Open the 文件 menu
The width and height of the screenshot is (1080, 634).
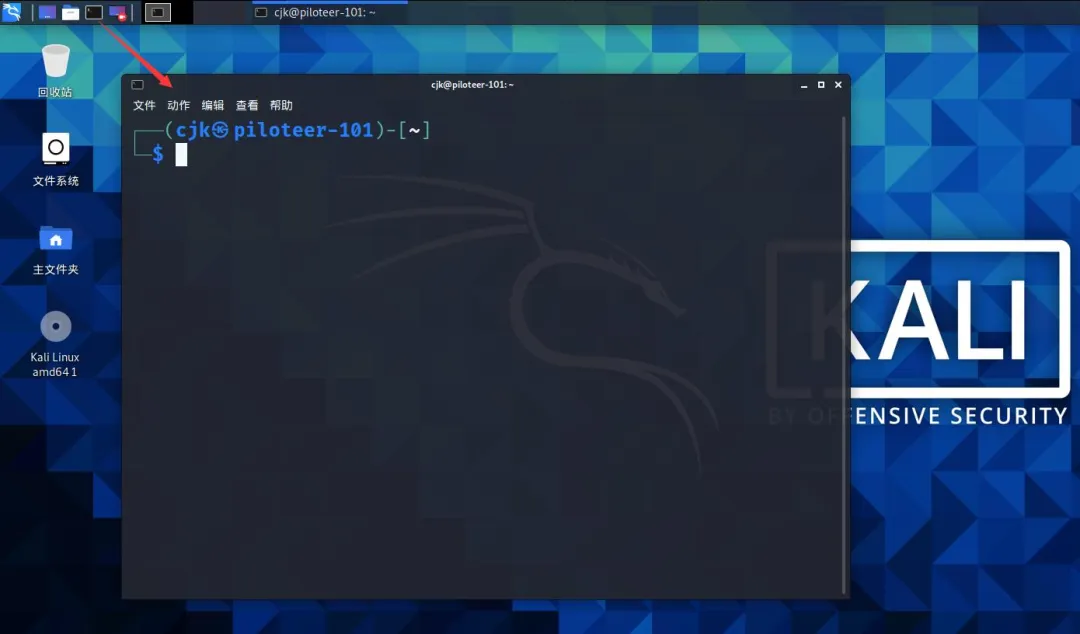(145, 105)
